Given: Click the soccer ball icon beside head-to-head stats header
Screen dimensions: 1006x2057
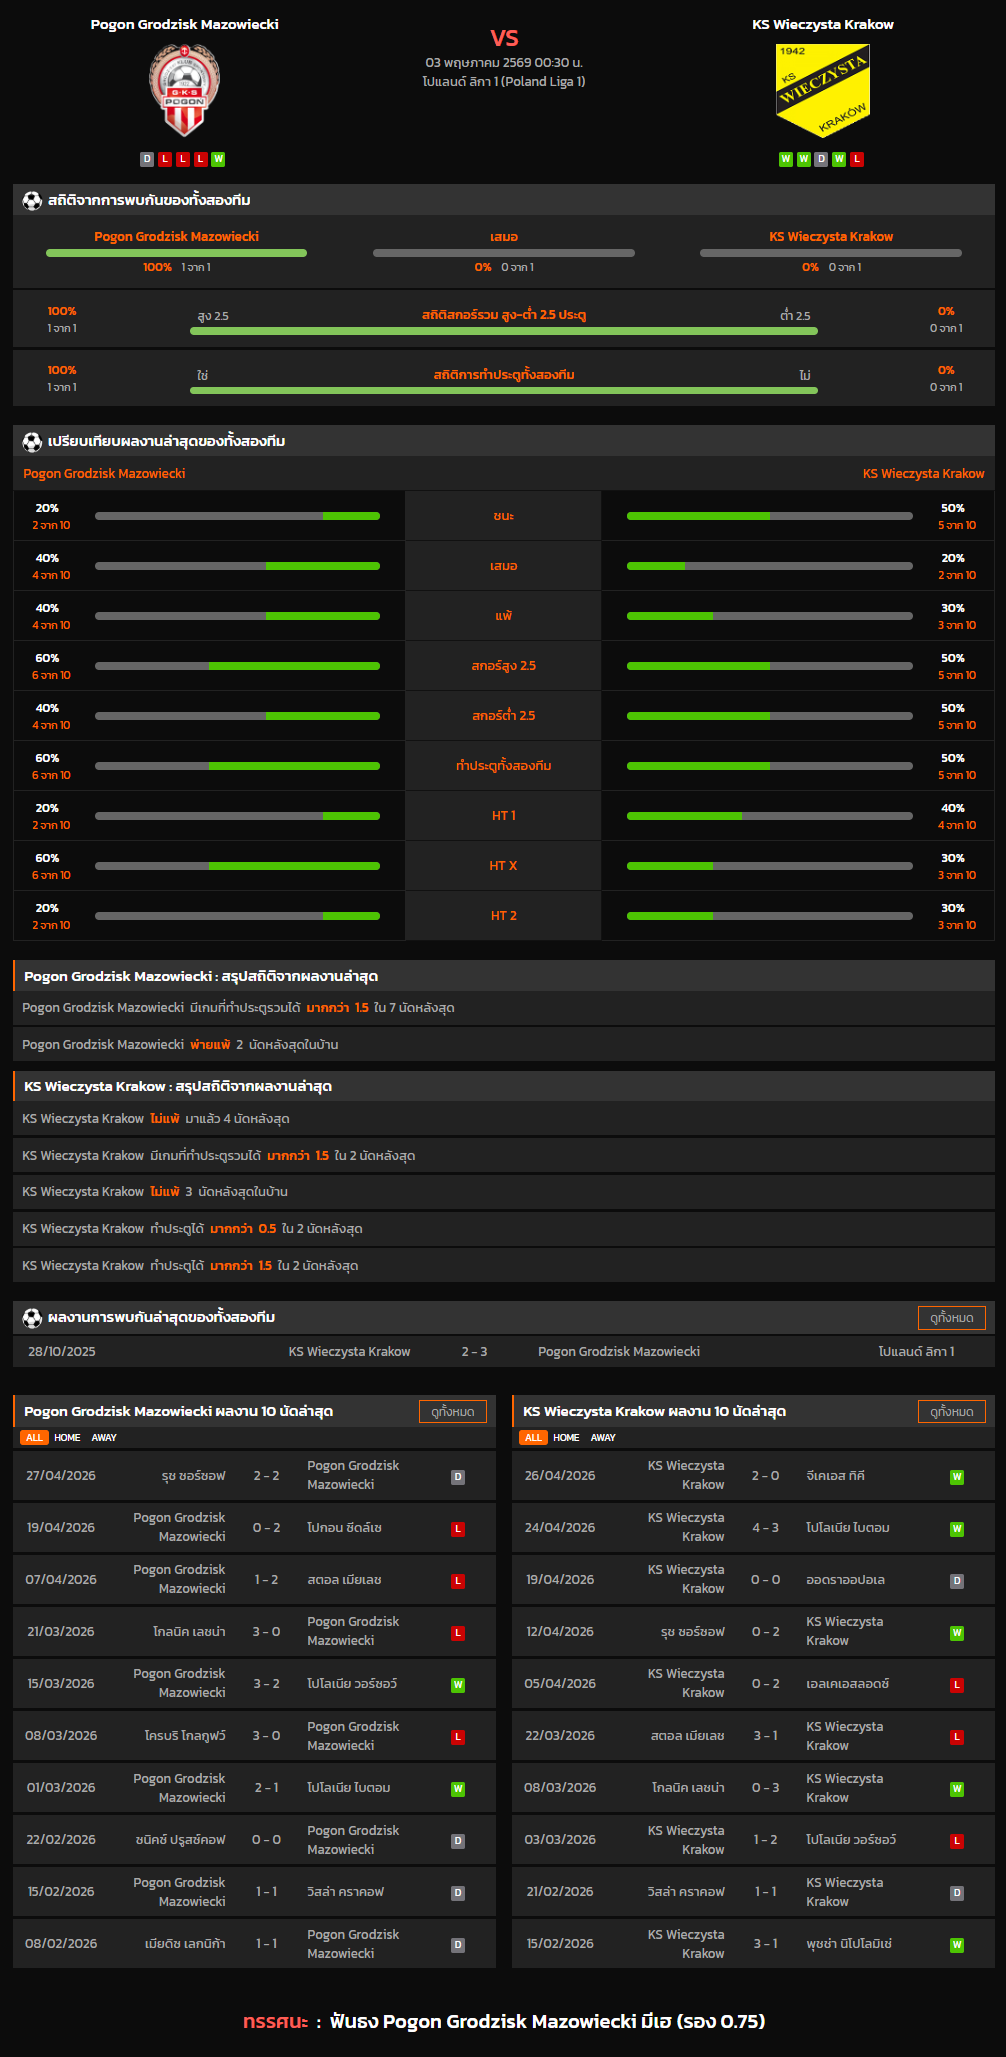Looking at the screenshot, I should [32, 200].
